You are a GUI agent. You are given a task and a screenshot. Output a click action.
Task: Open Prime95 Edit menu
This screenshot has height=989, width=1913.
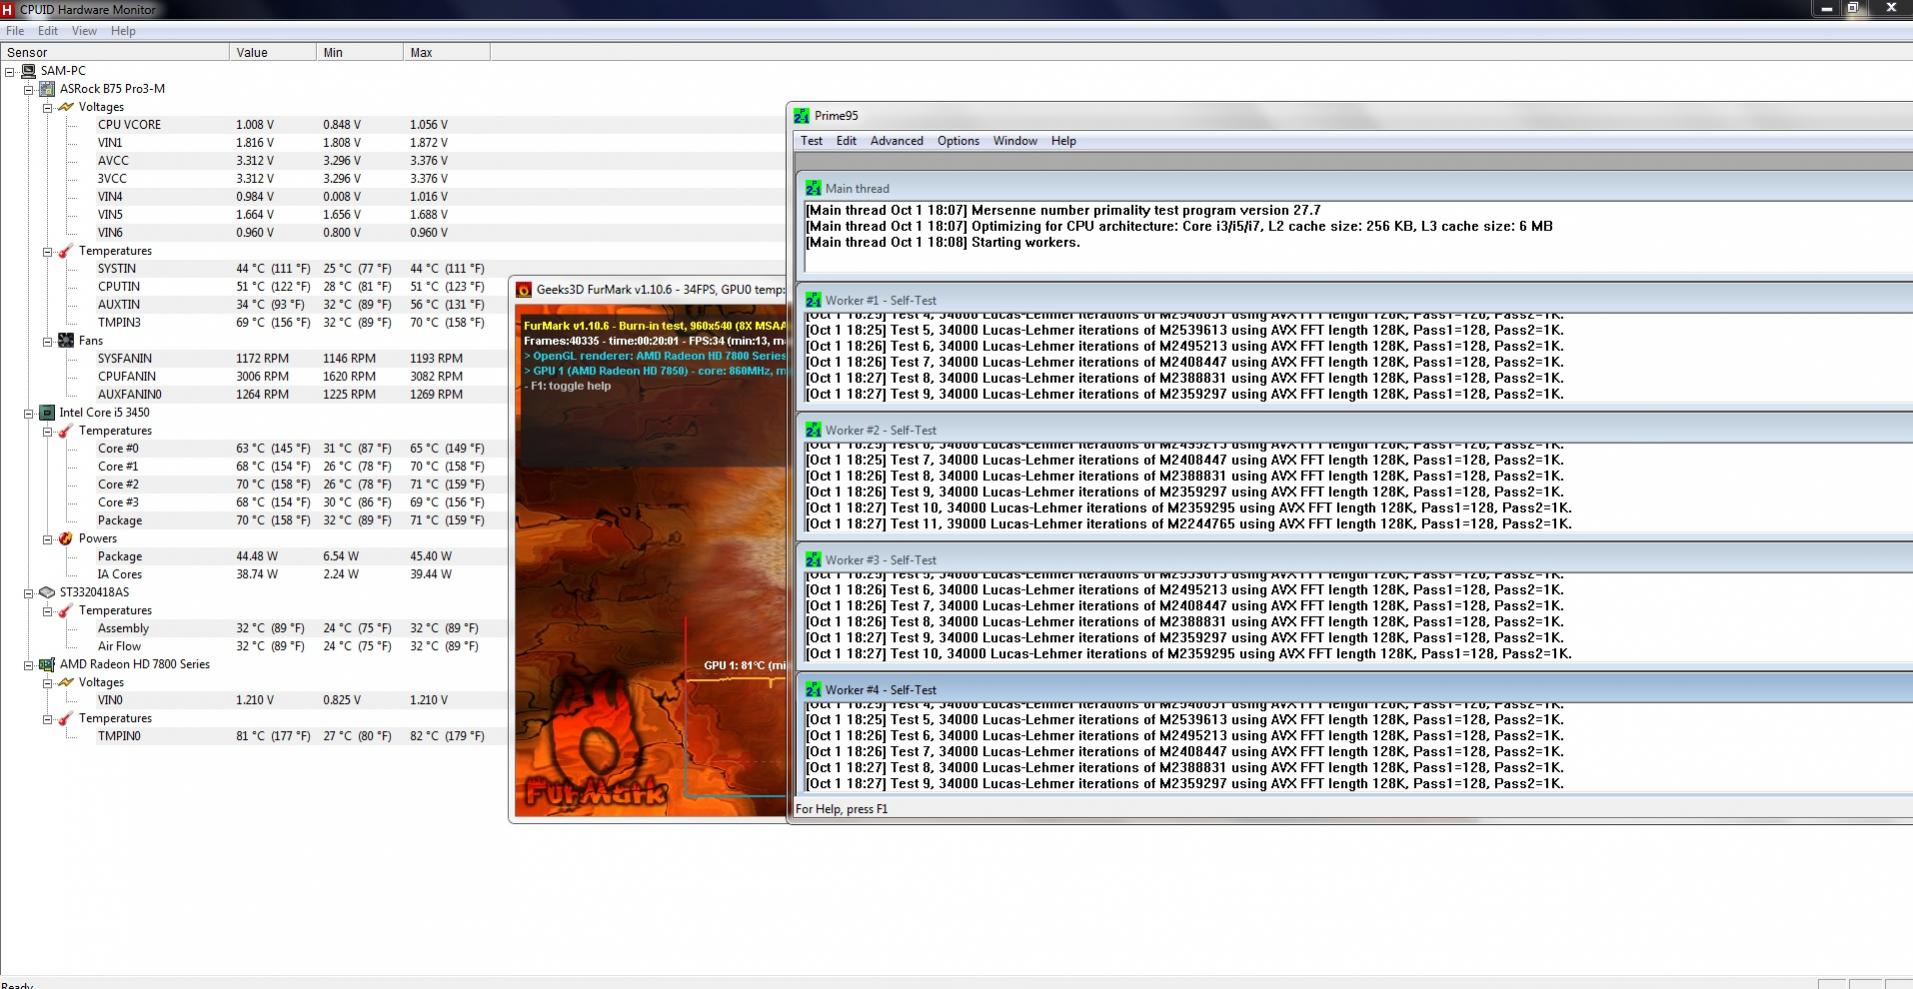pos(846,141)
